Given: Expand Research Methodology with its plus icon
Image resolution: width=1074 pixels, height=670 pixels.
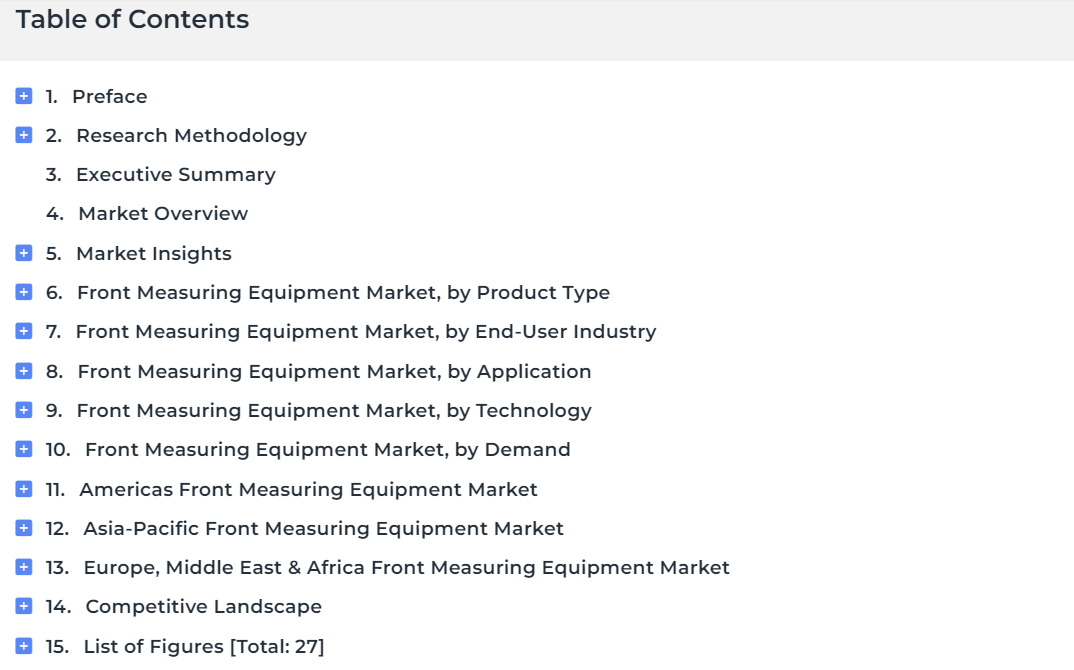Looking at the screenshot, I should tap(23, 135).
